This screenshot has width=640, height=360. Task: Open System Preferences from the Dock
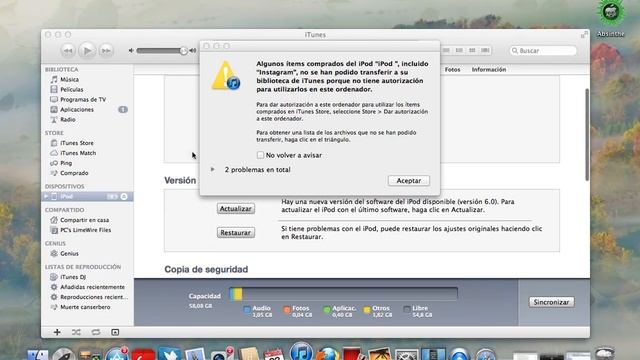click(407, 355)
